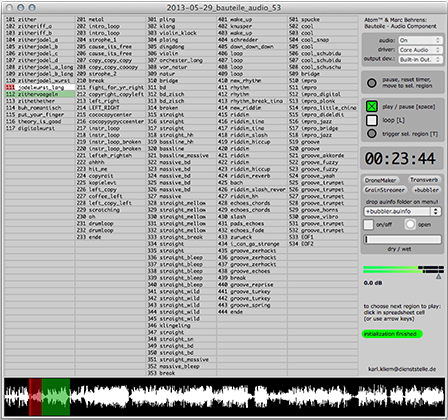
Task: Click the gain slider triangle handle
Action: pos(439,276)
